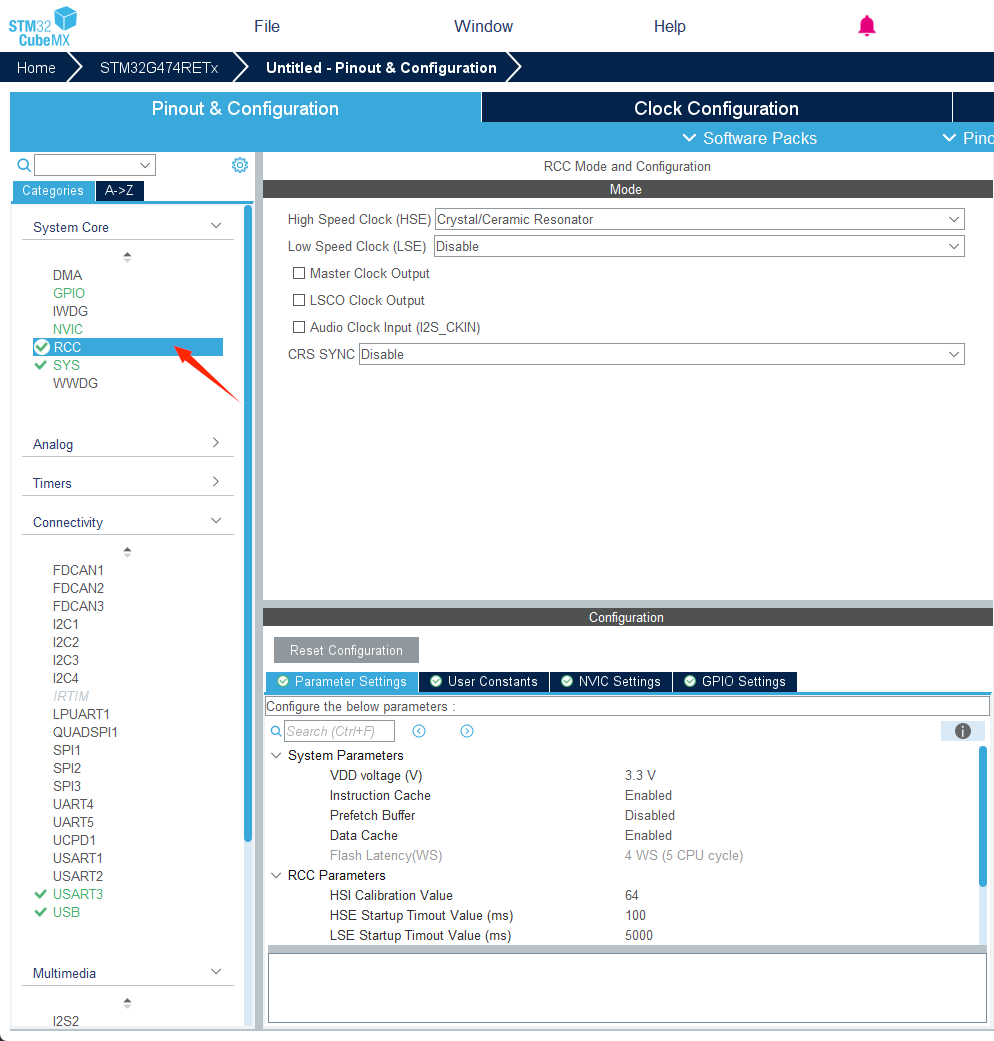The image size is (994, 1041).
Task: Open the Software Packs dropdown
Action: coord(750,138)
